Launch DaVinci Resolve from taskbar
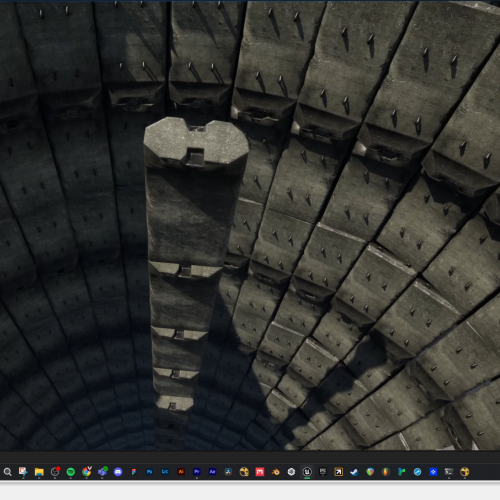The width and height of the screenshot is (500, 500). click(x=228, y=472)
